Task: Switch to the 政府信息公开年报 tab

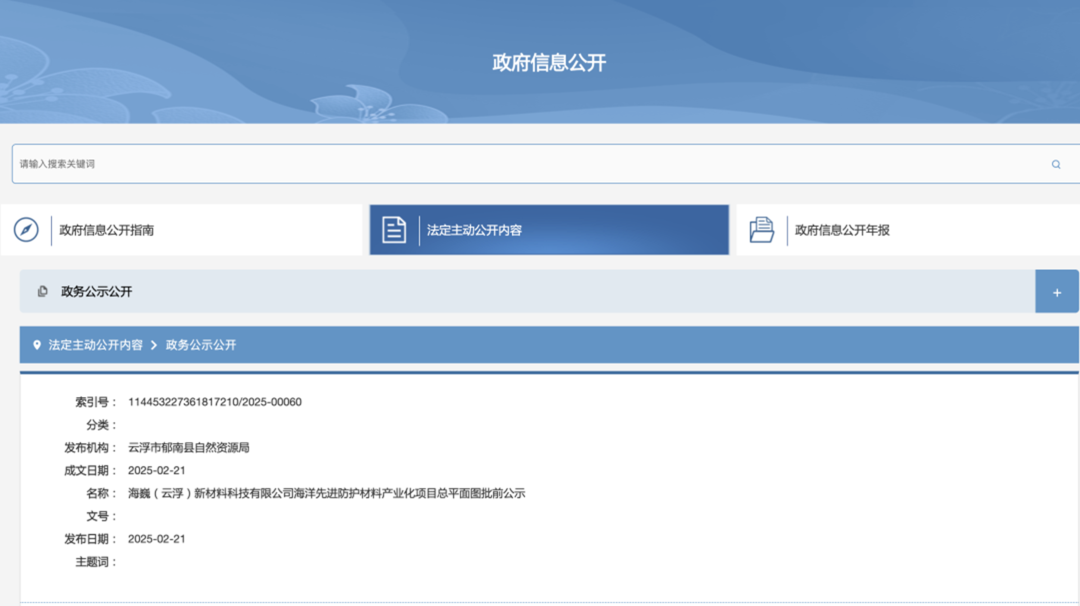Action: (x=842, y=230)
